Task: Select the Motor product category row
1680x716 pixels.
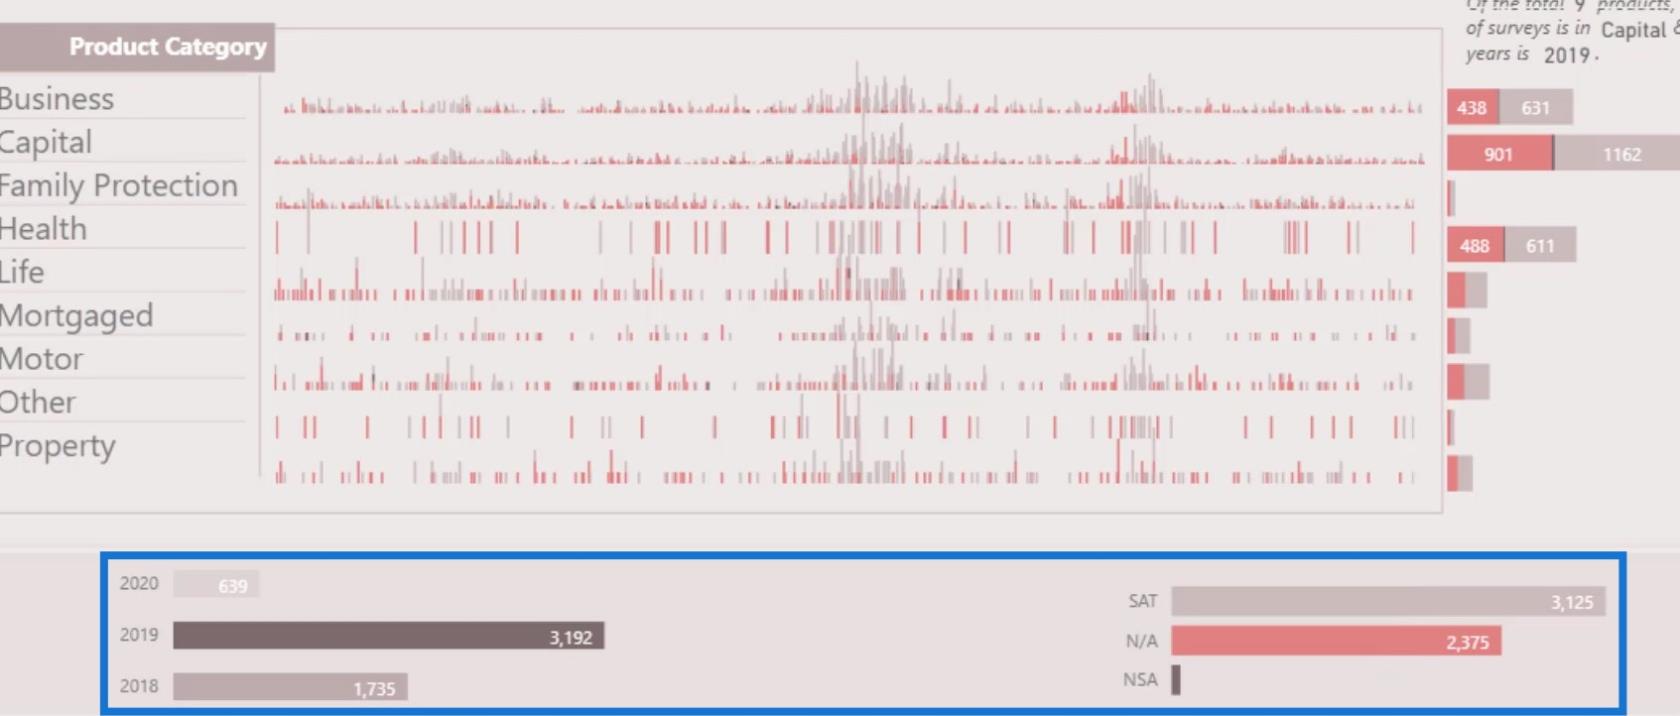Action: [120, 358]
